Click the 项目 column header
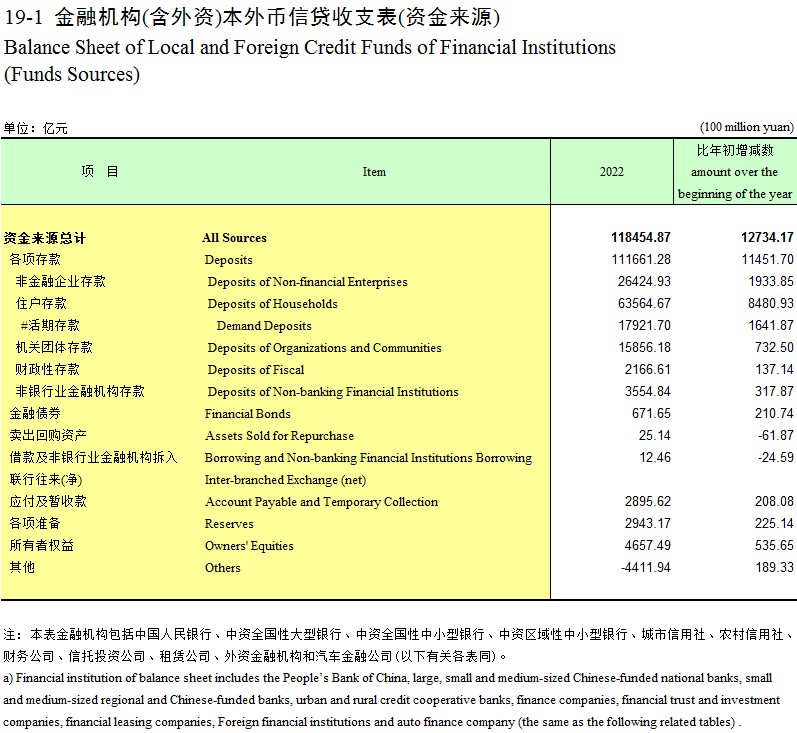The width and height of the screenshot is (797, 733). pyautogui.click(x=100, y=171)
